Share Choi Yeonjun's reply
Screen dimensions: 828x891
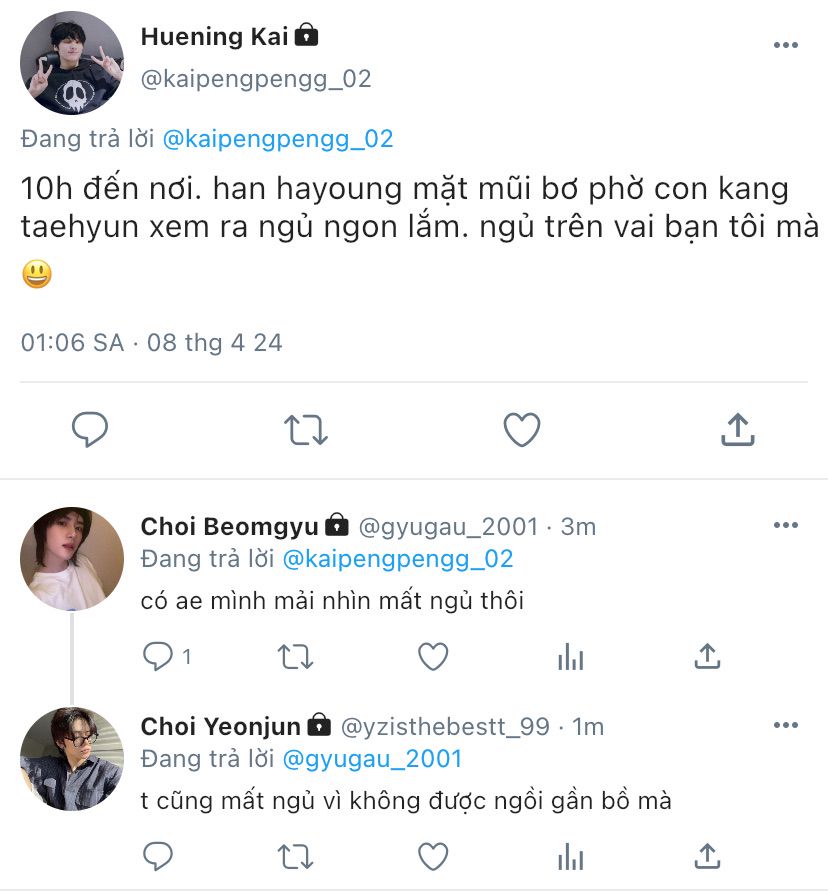707,856
